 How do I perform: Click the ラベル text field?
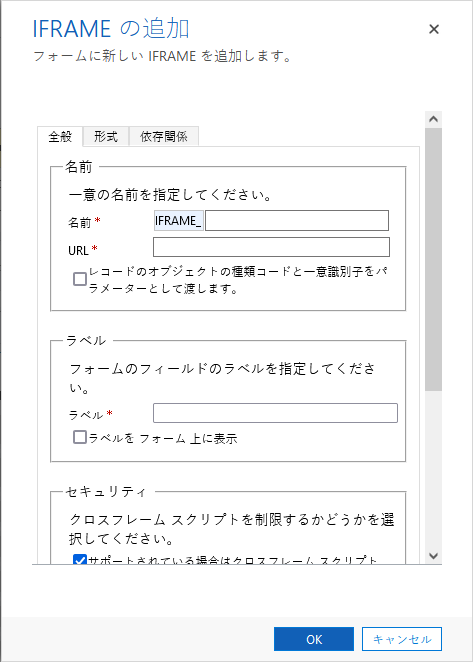[x=275, y=413]
